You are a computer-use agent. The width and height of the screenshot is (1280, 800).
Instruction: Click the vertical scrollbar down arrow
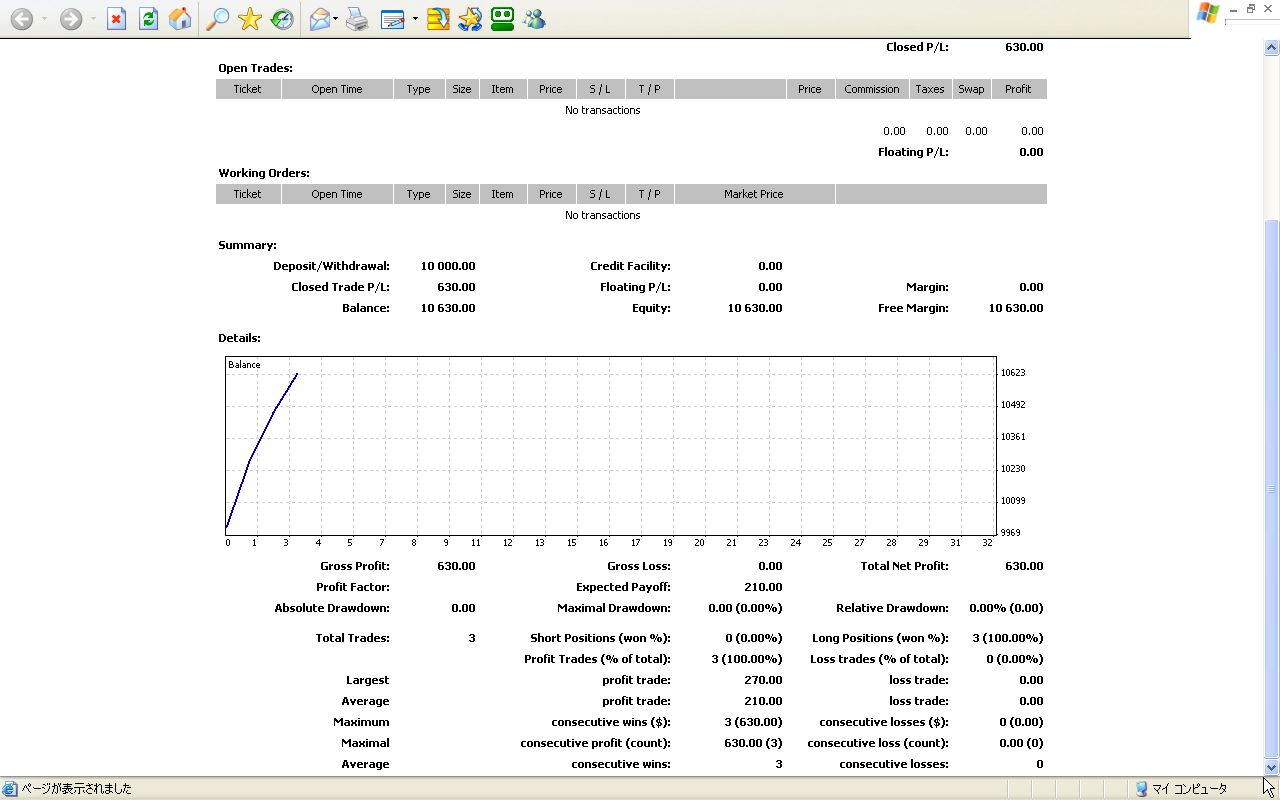(x=1271, y=768)
